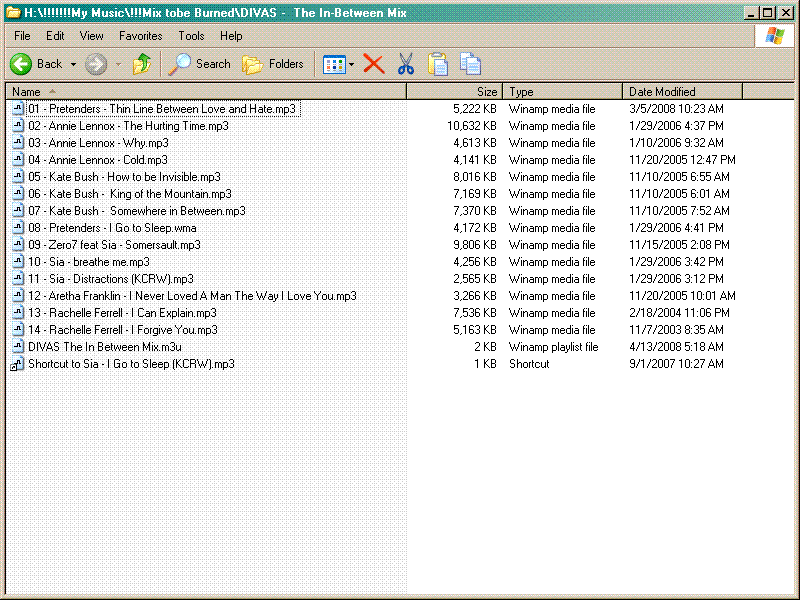The image size is (800, 600).
Task: Sort by the Date Modified column header
Action: click(682, 92)
